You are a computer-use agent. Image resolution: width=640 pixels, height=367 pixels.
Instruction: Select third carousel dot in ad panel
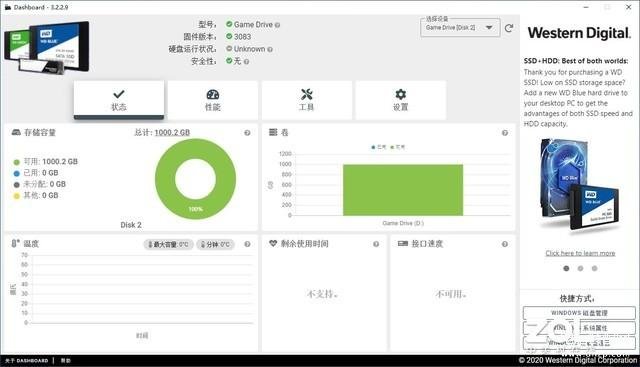tap(594, 268)
